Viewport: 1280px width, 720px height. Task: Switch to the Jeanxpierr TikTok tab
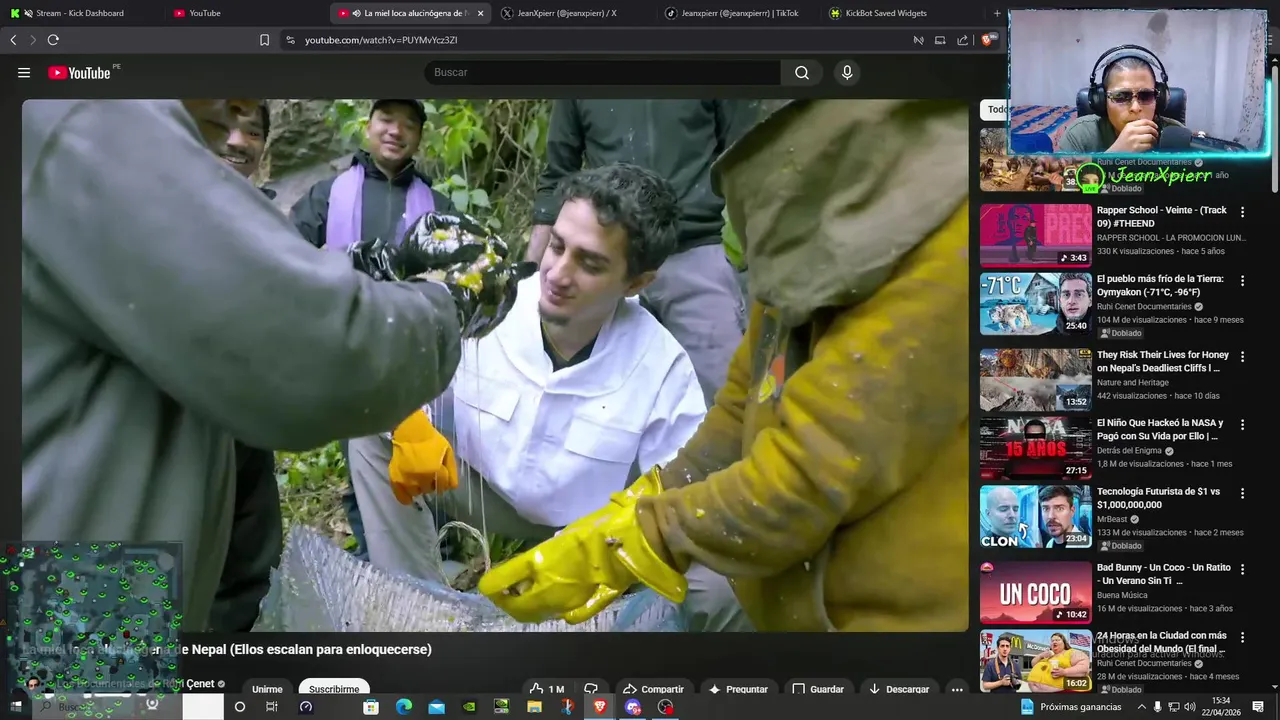(738, 13)
